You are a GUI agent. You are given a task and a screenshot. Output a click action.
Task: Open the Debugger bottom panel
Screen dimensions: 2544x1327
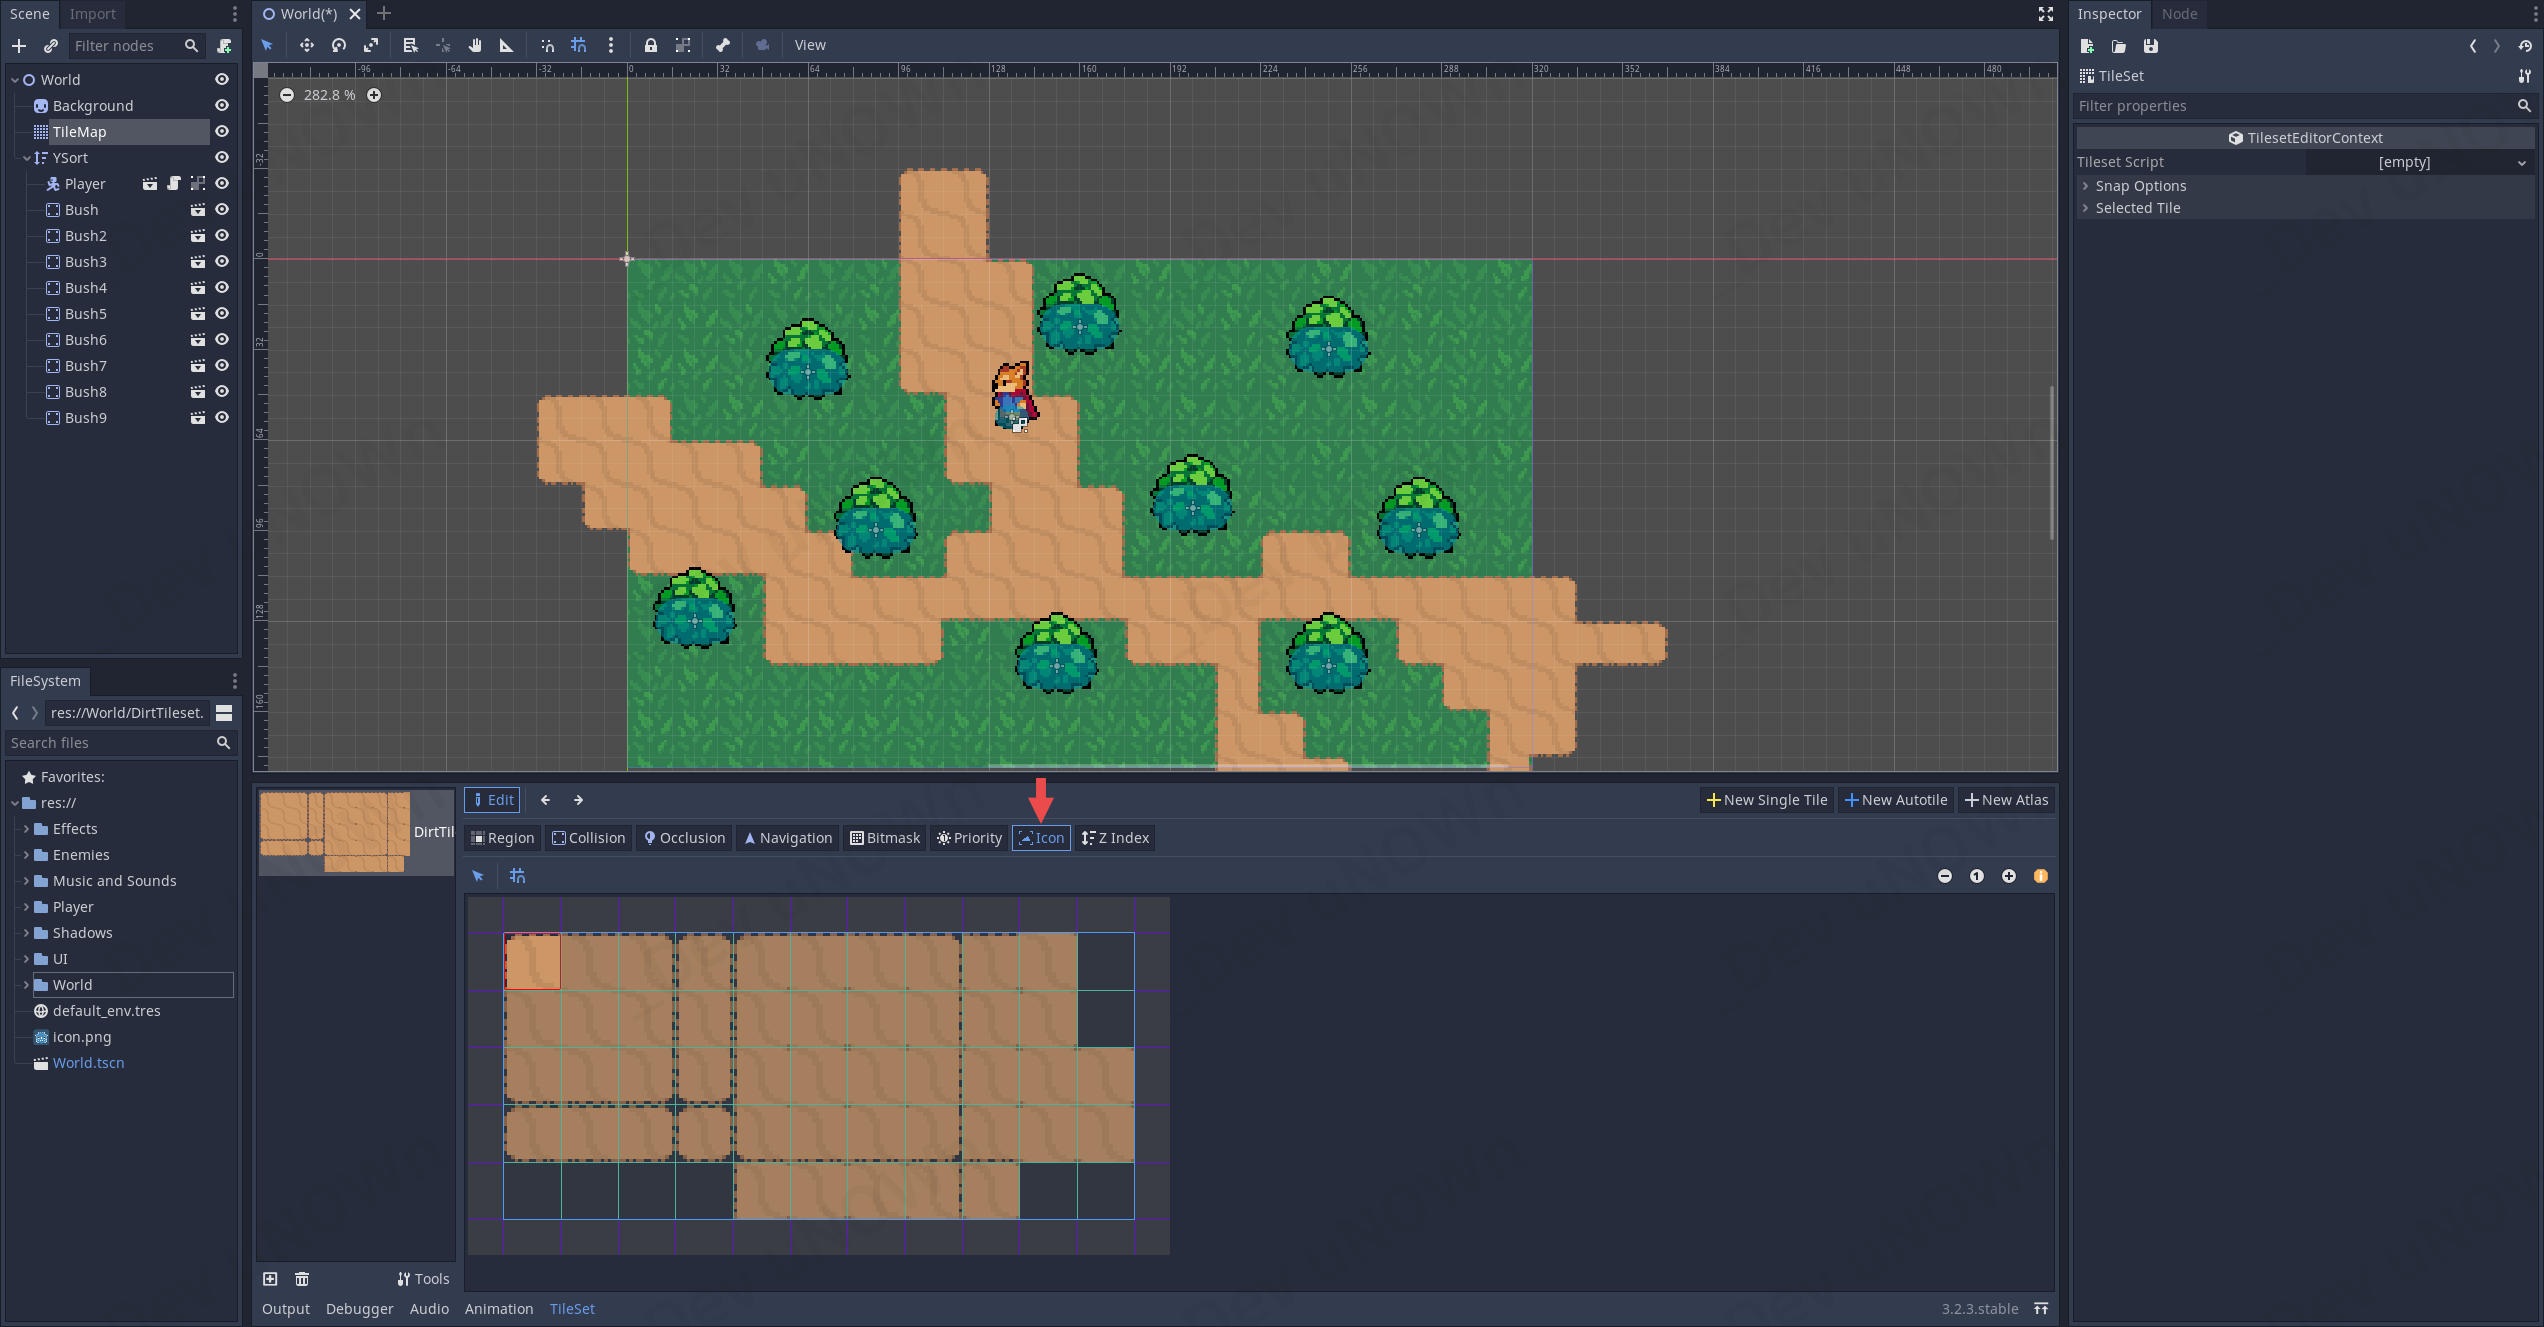pyautogui.click(x=359, y=1309)
